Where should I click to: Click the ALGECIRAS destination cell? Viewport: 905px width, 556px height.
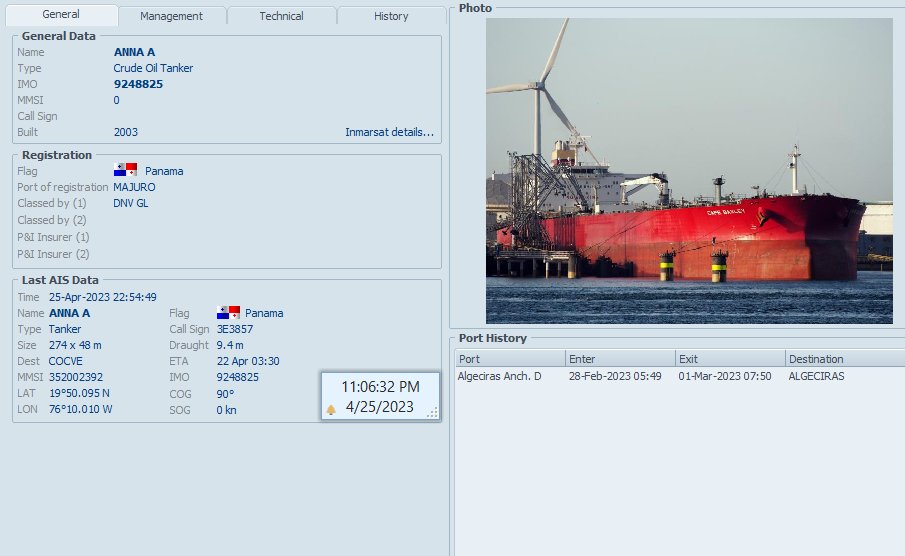click(816, 376)
